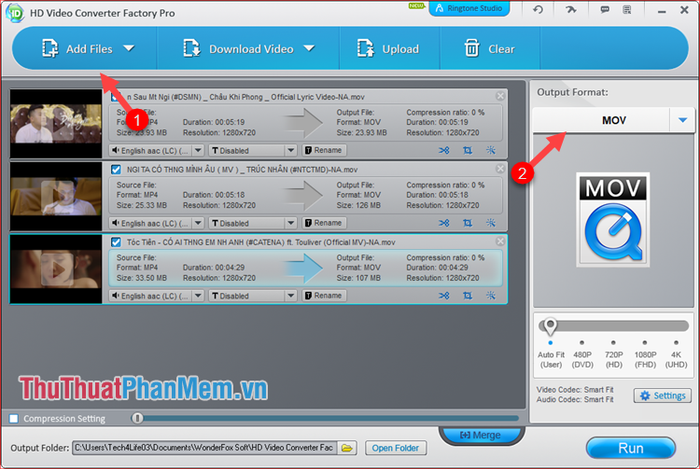Remove the TRÚC NHÂN video from list
The height and width of the screenshot is (469, 700).
click(x=500, y=169)
